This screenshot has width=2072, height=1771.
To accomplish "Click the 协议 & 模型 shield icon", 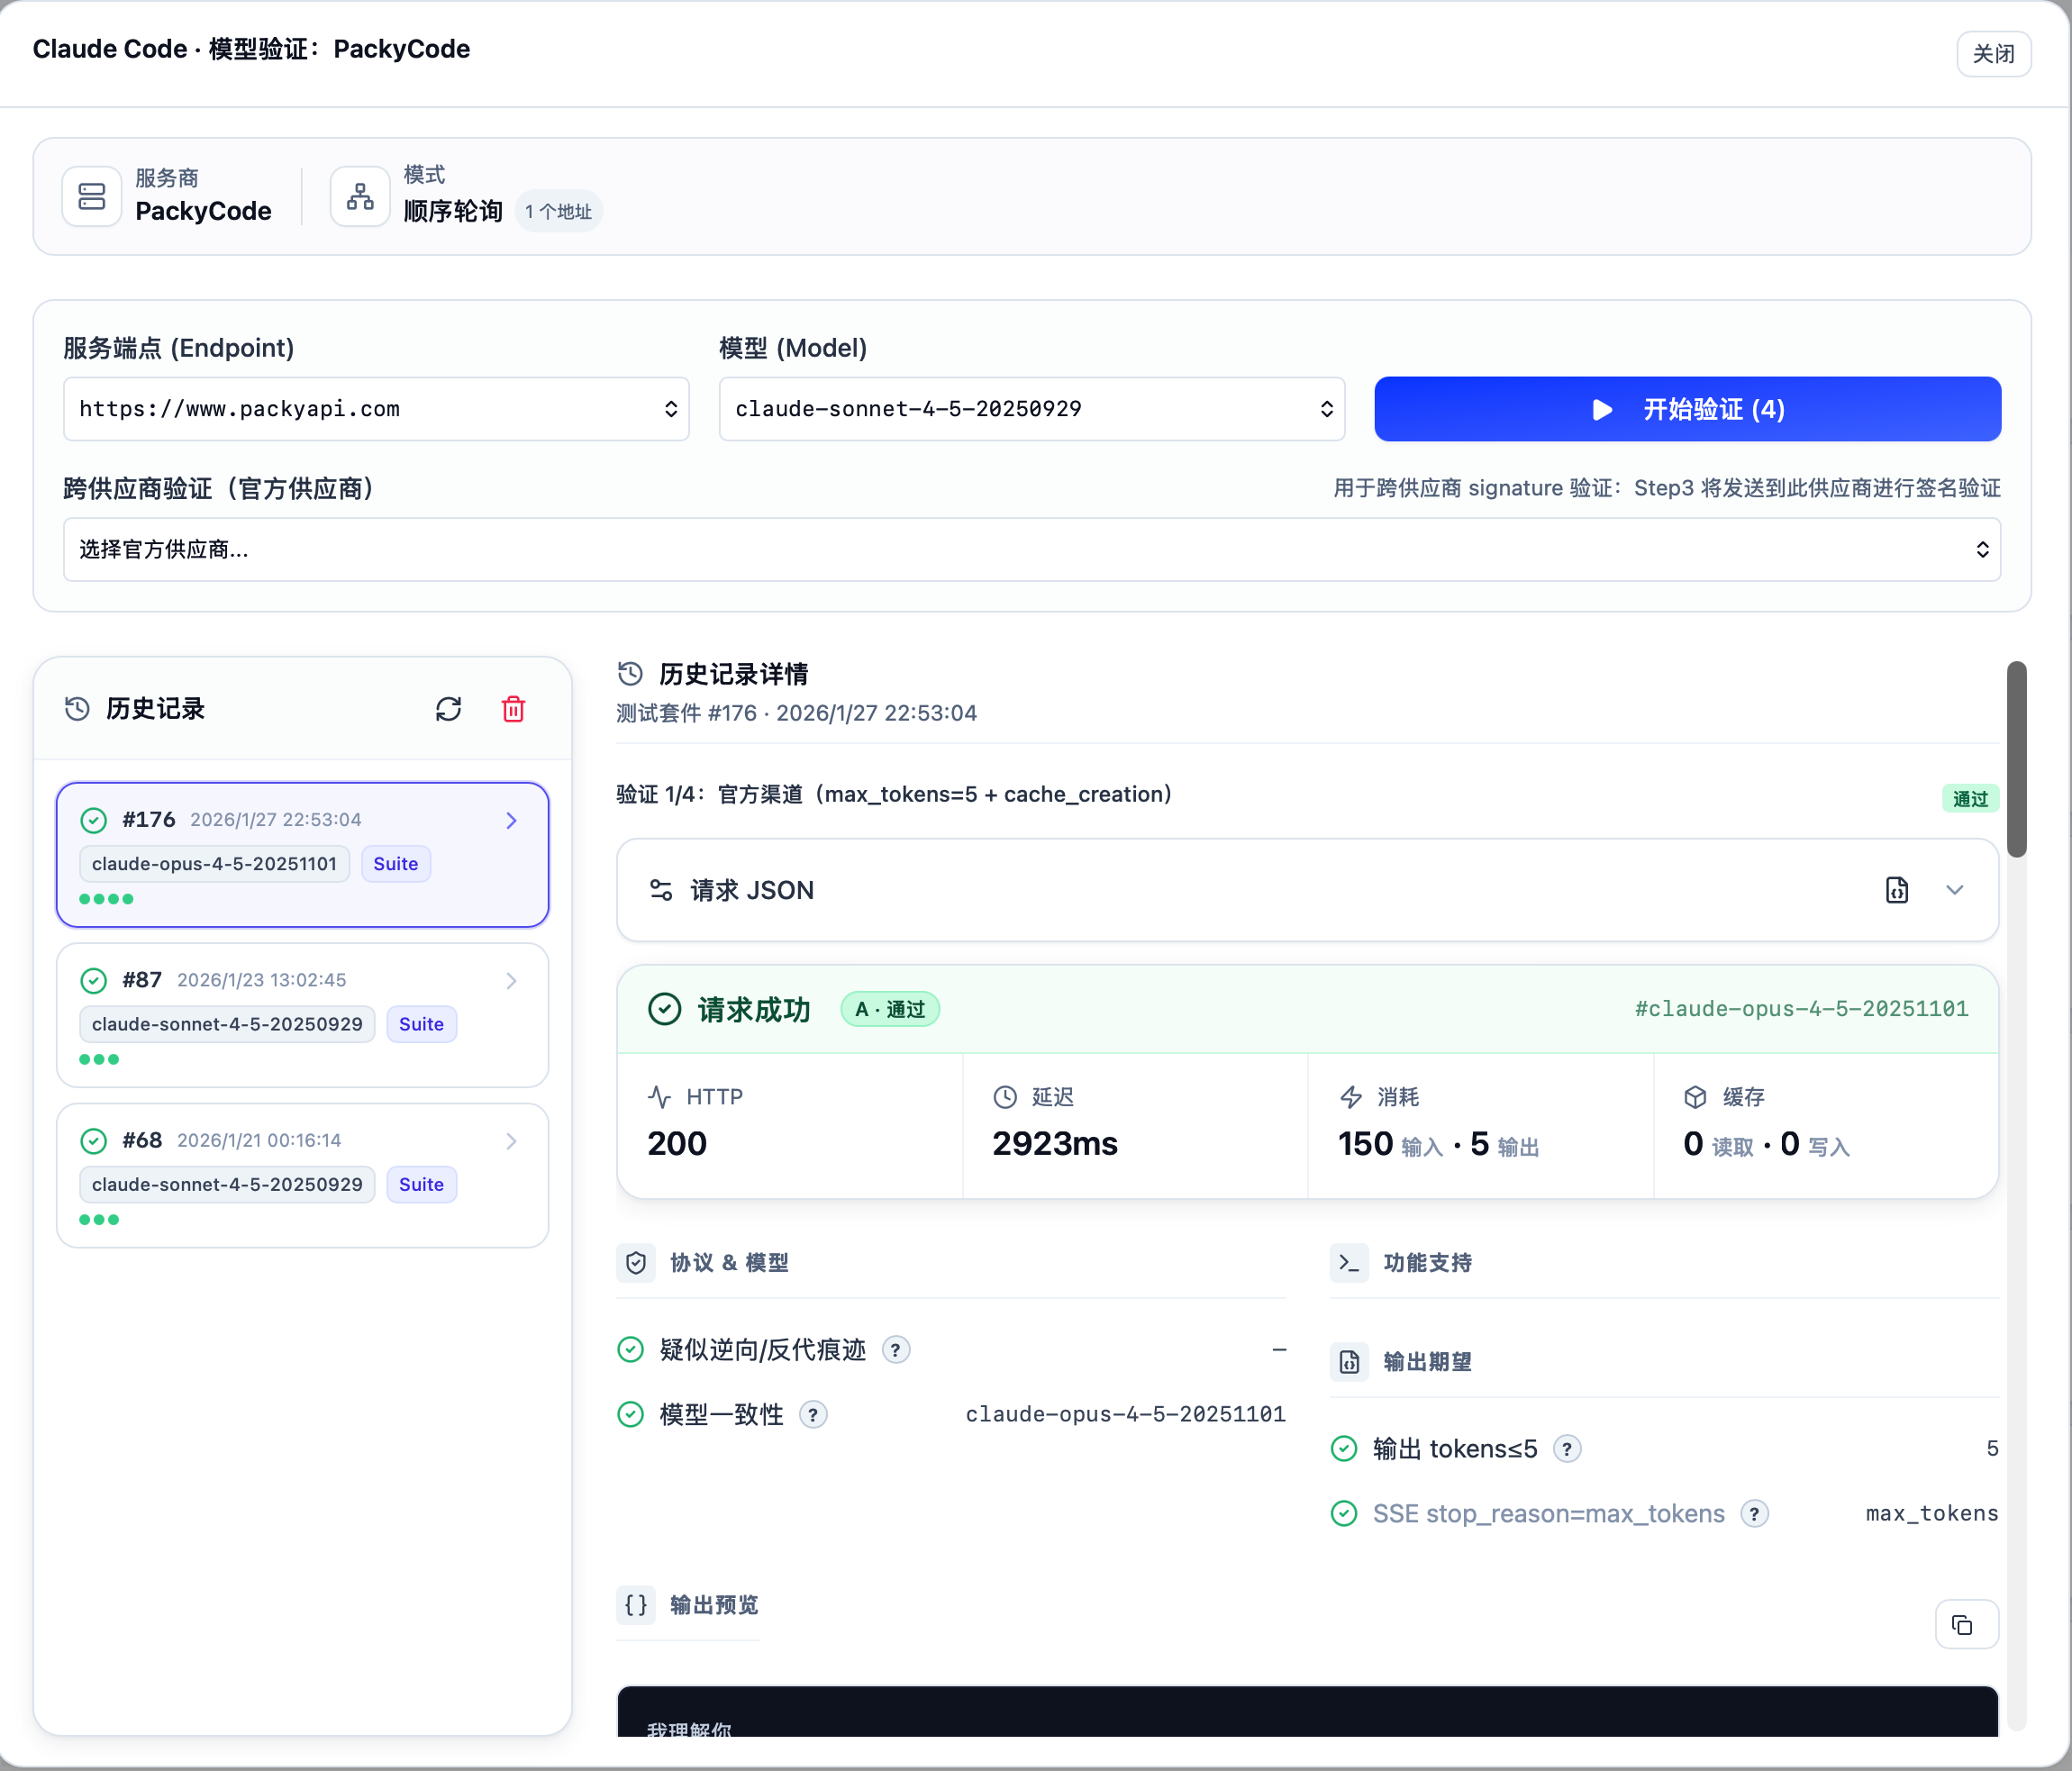I will point(636,1263).
